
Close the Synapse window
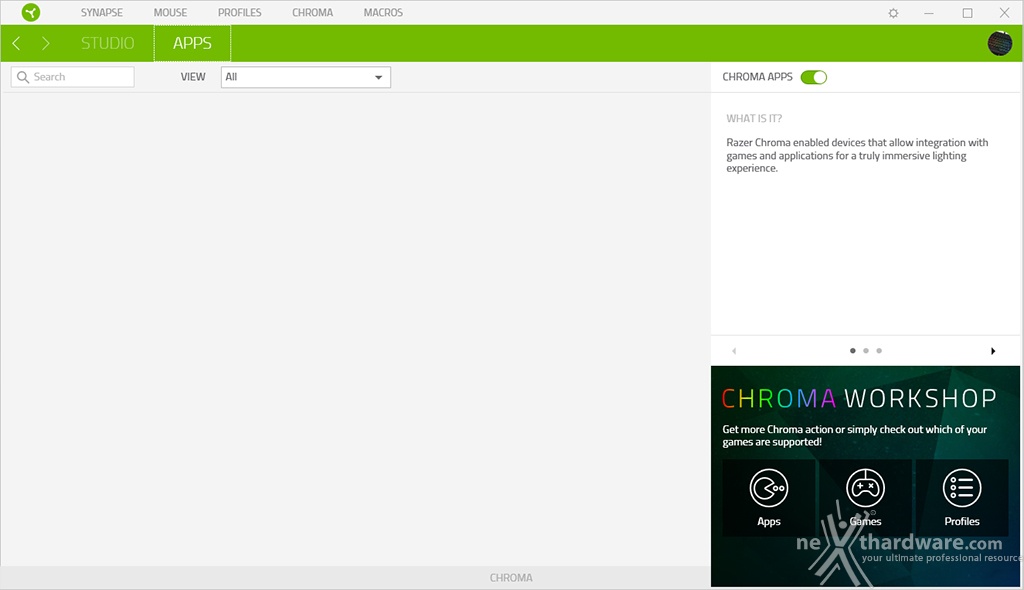pos(1004,13)
